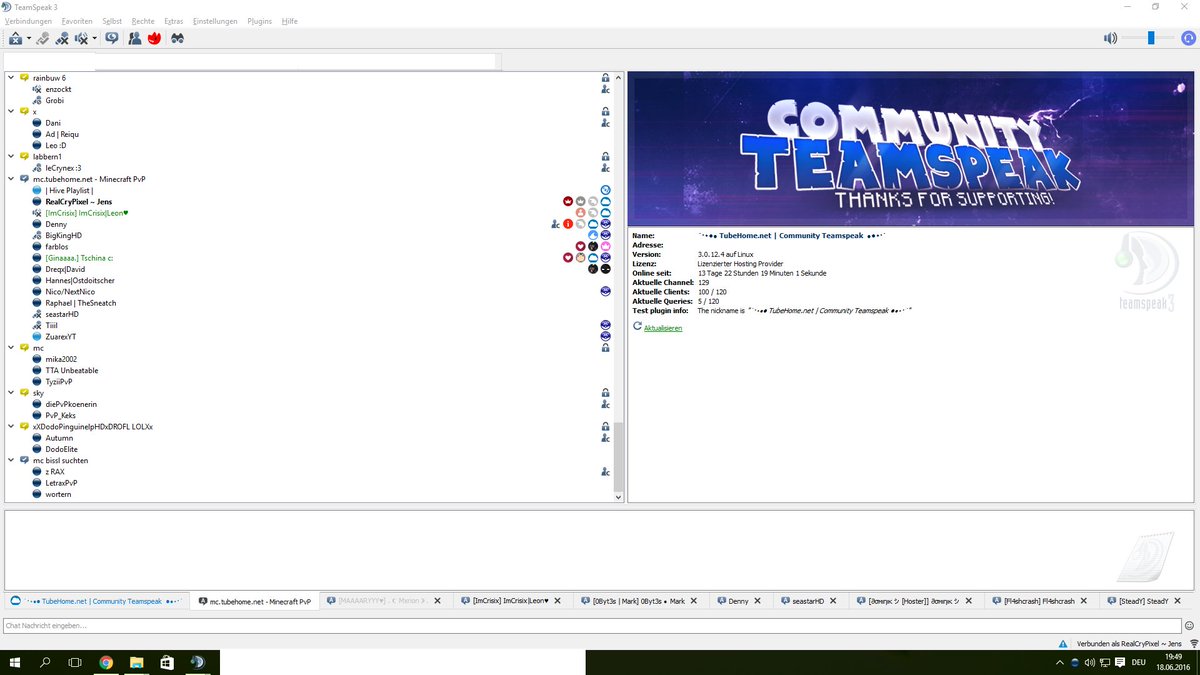The width and height of the screenshot is (1200, 675).
Task: Toggle the mute microphone toolbar button
Action: (x=62, y=38)
